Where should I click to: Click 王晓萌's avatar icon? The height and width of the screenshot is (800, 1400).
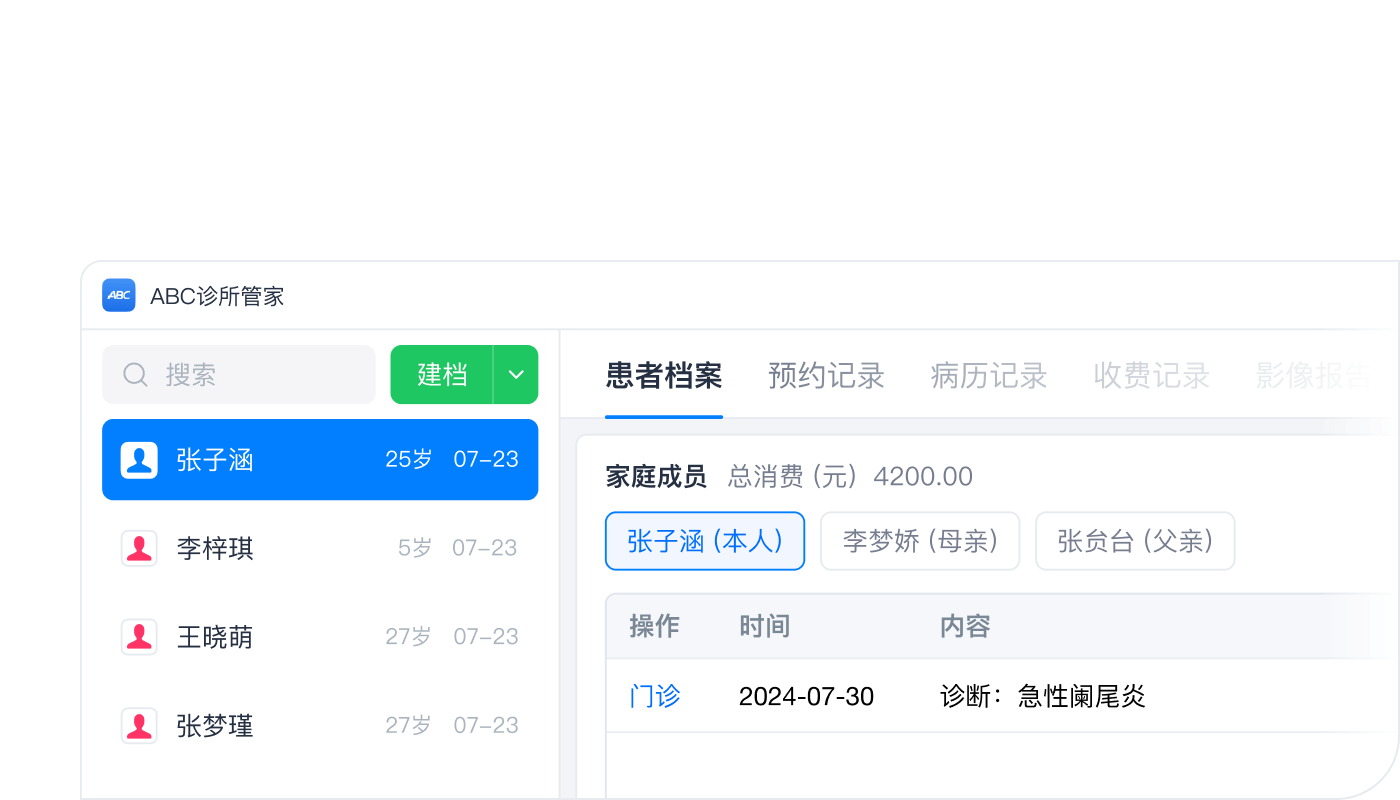click(139, 636)
